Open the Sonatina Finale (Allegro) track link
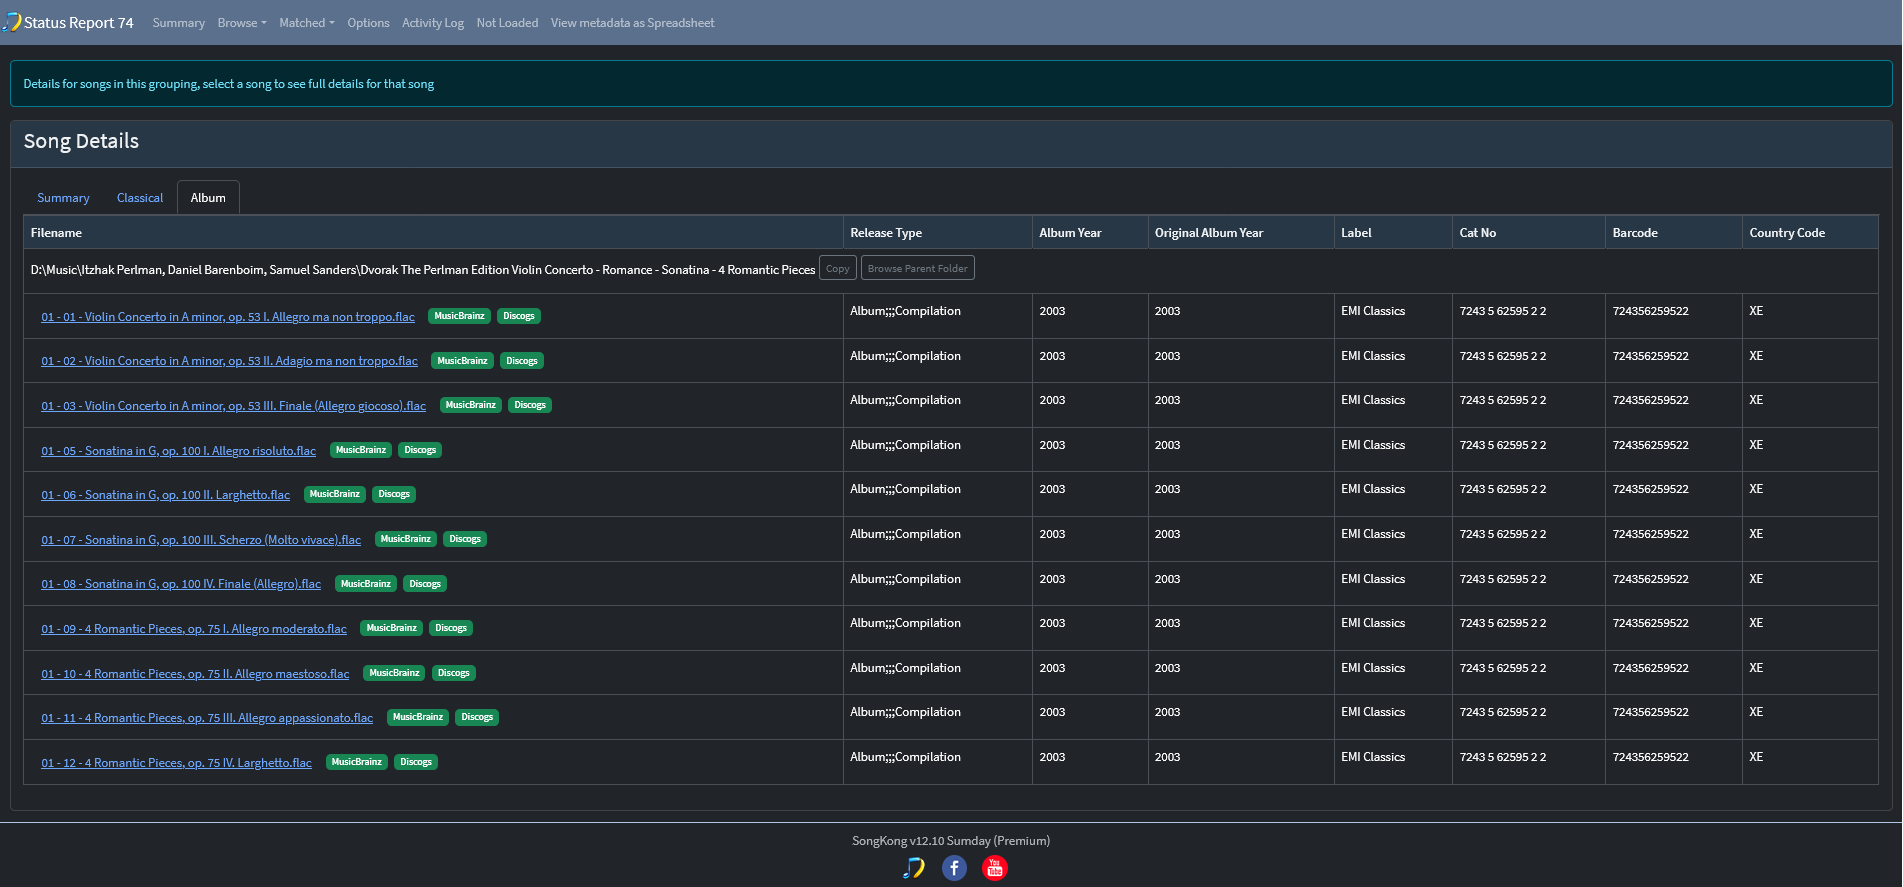The image size is (1903, 887). click(181, 584)
